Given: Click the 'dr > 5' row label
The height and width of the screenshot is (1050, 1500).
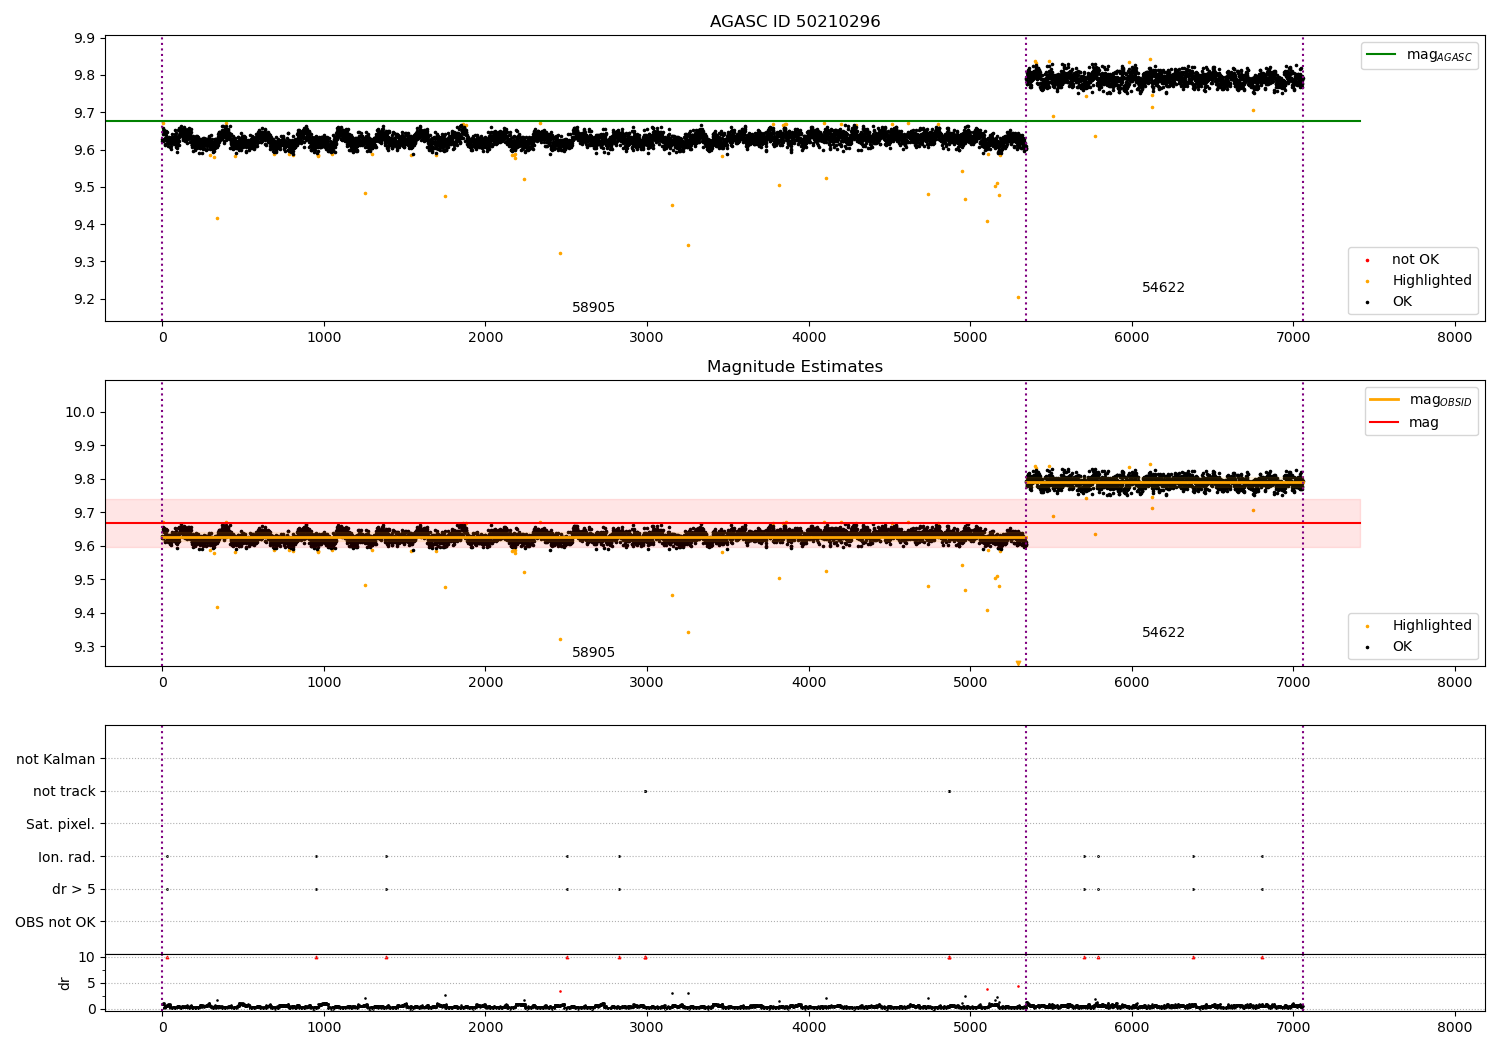Looking at the screenshot, I should point(74,890).
